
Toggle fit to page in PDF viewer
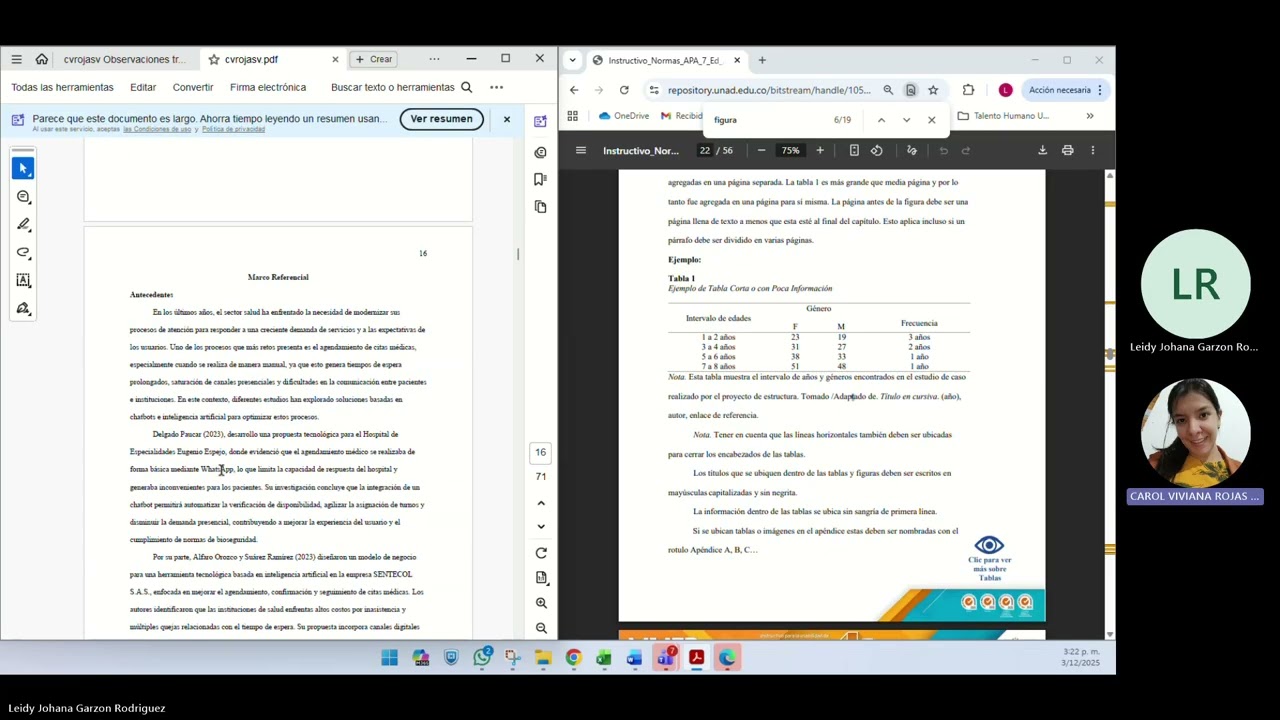pyautogui.click(x=854, y=151)
